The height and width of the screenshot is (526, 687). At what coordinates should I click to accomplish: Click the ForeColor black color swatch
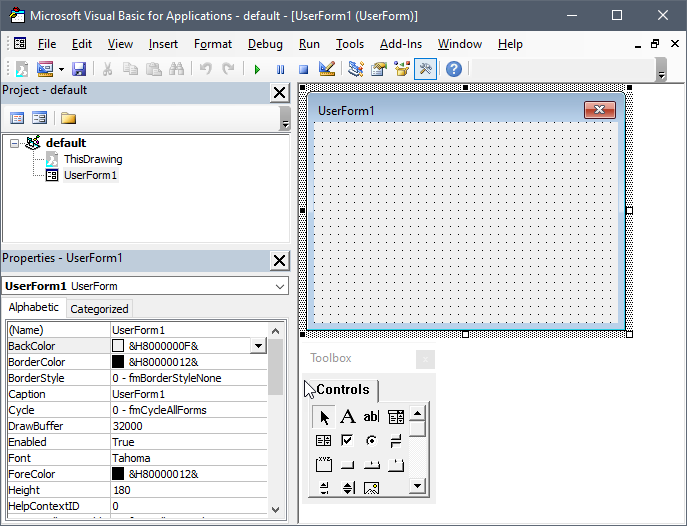click(118, 474)
